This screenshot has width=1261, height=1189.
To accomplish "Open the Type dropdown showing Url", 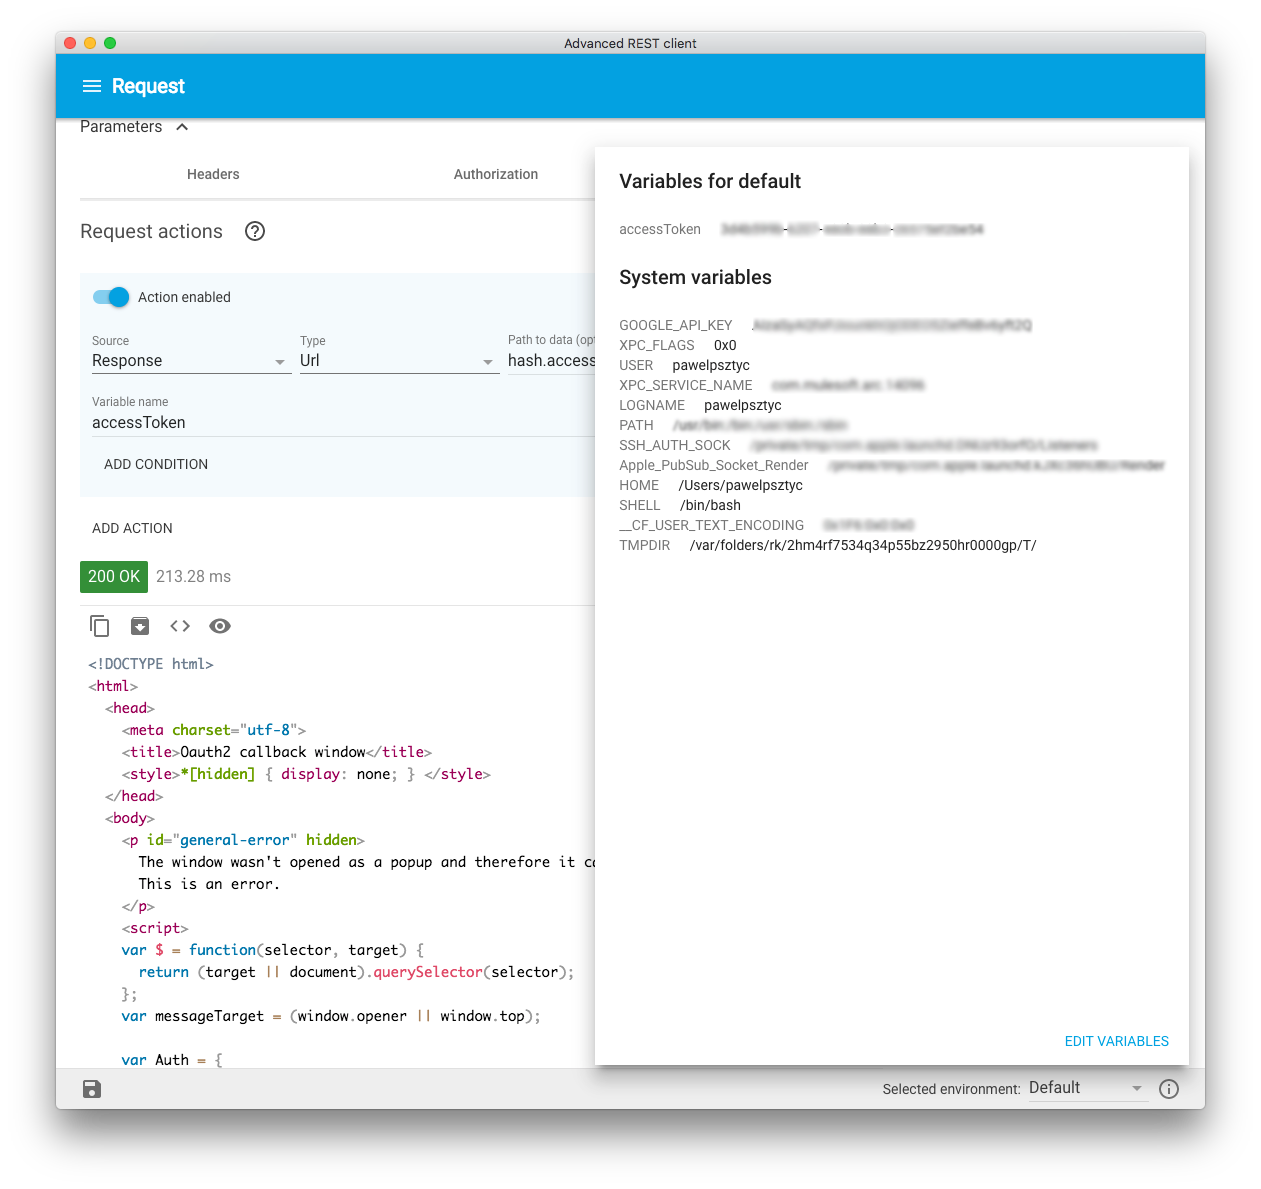I will coord(398,361).
